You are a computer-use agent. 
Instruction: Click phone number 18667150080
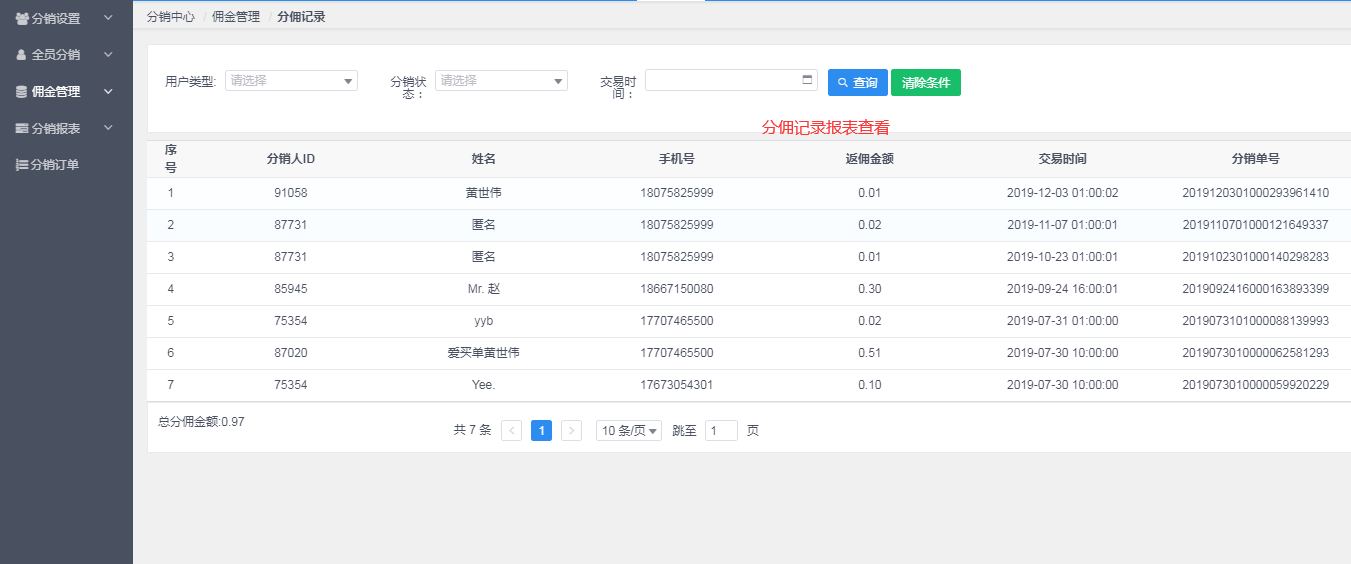677,289
